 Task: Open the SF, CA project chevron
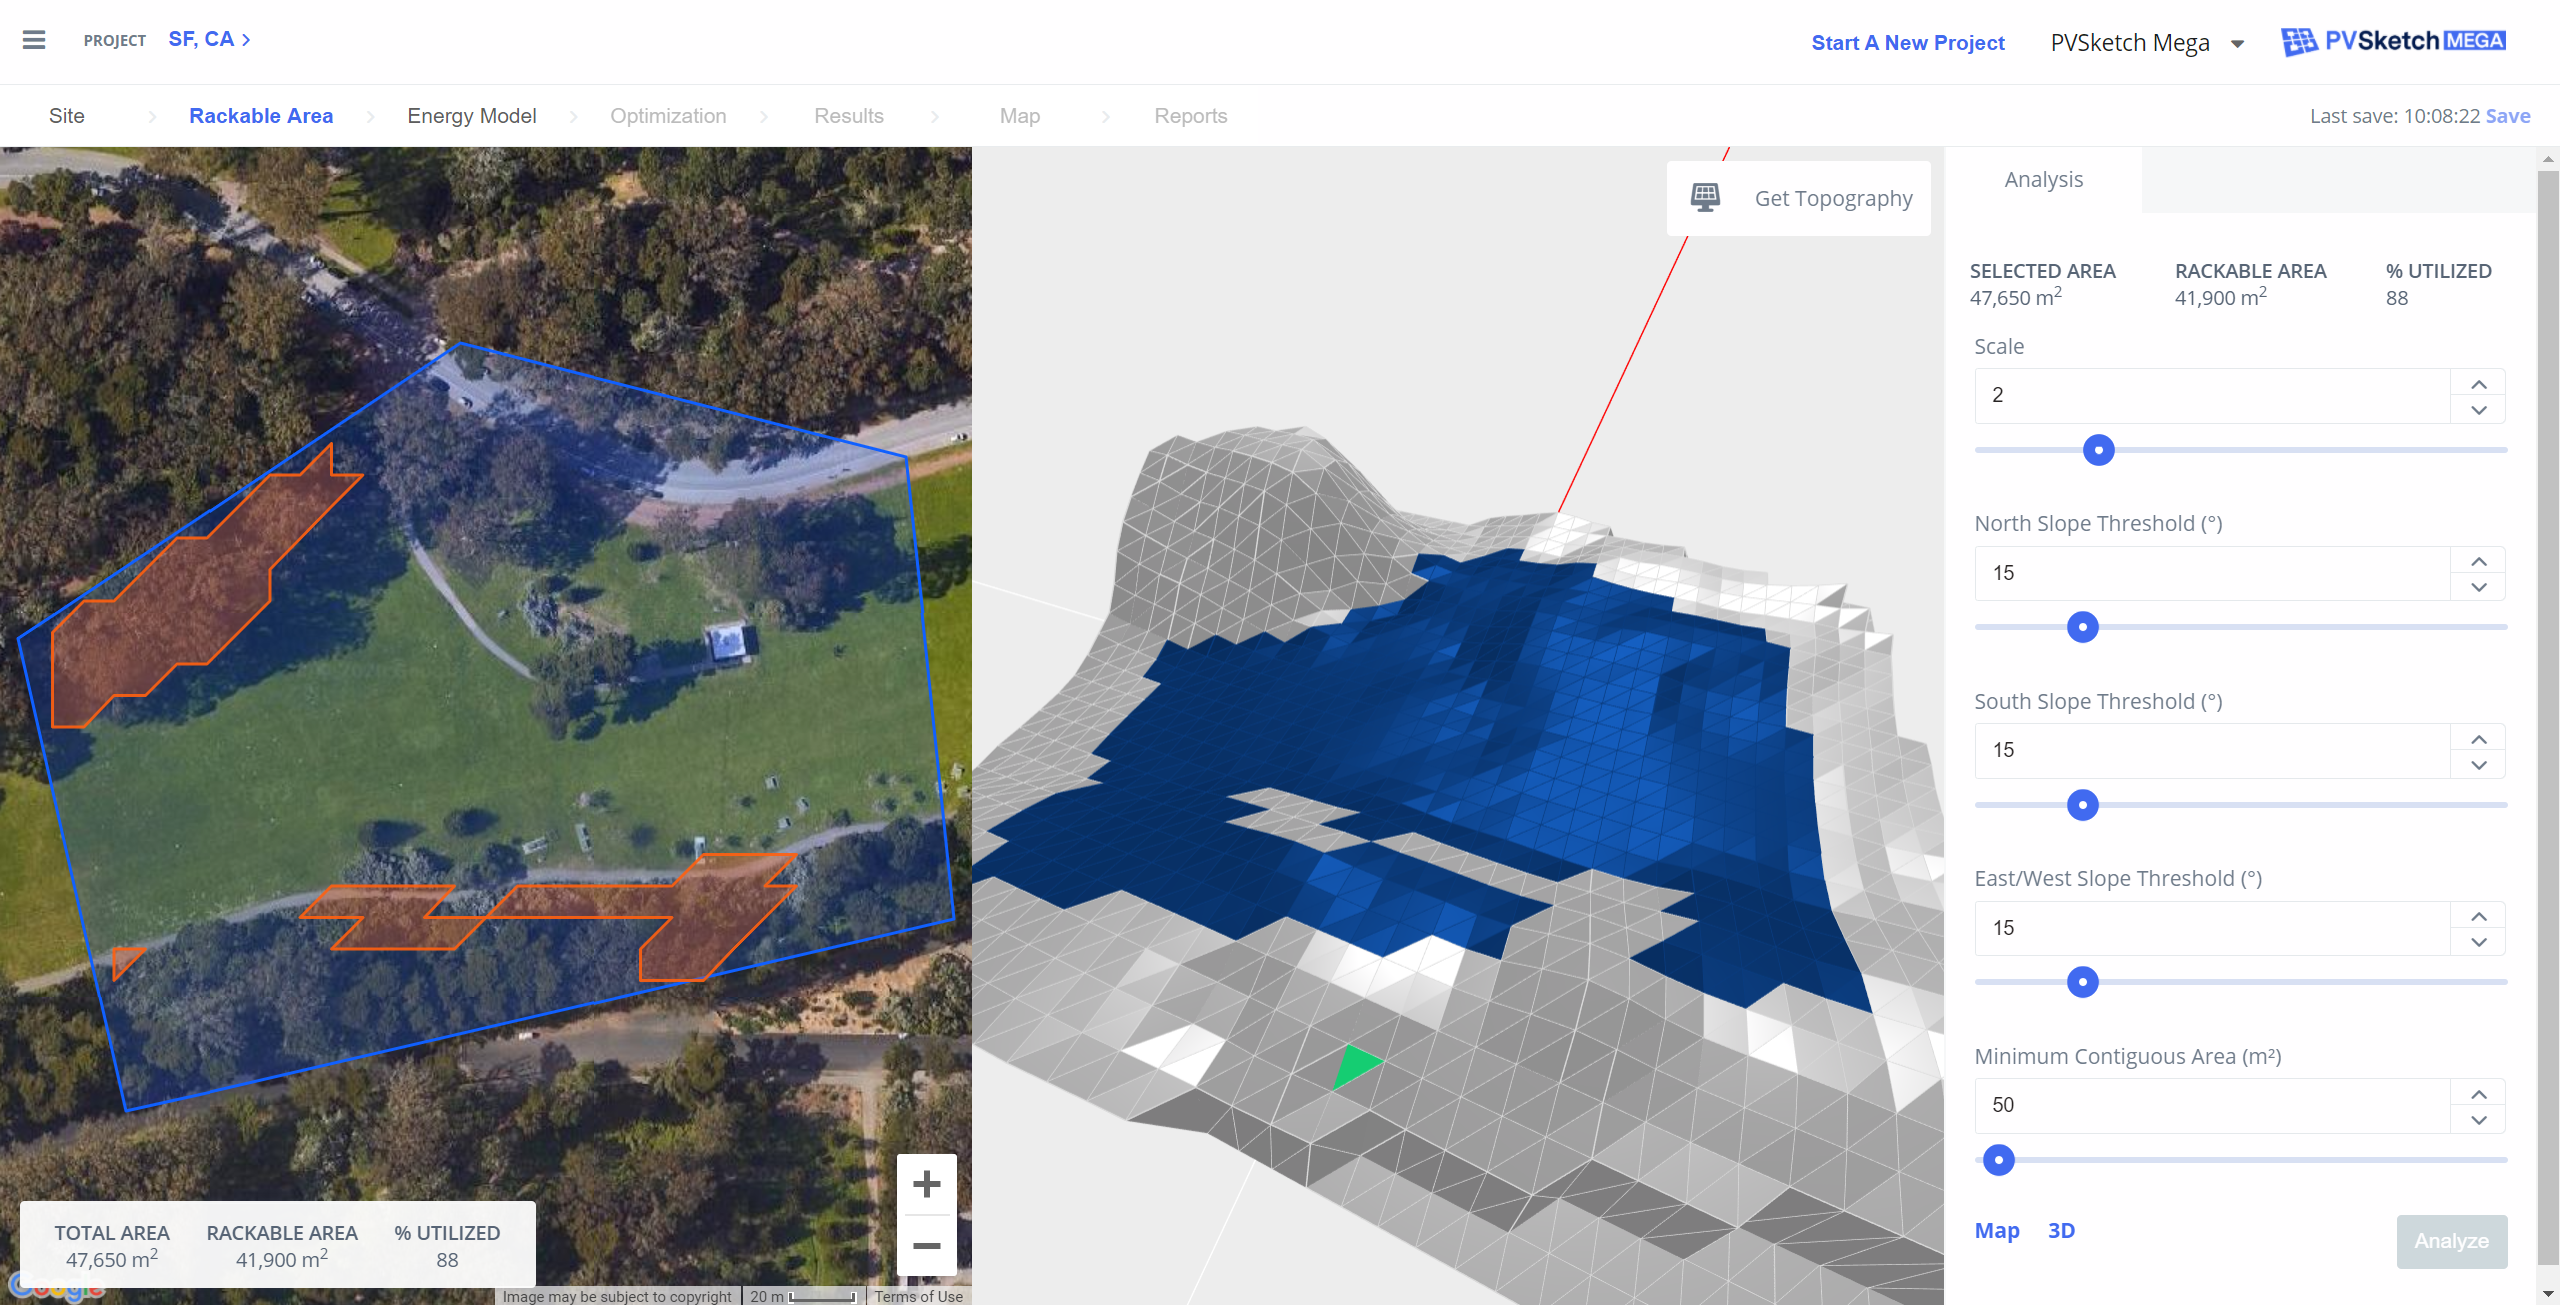(x=246, y=40)
